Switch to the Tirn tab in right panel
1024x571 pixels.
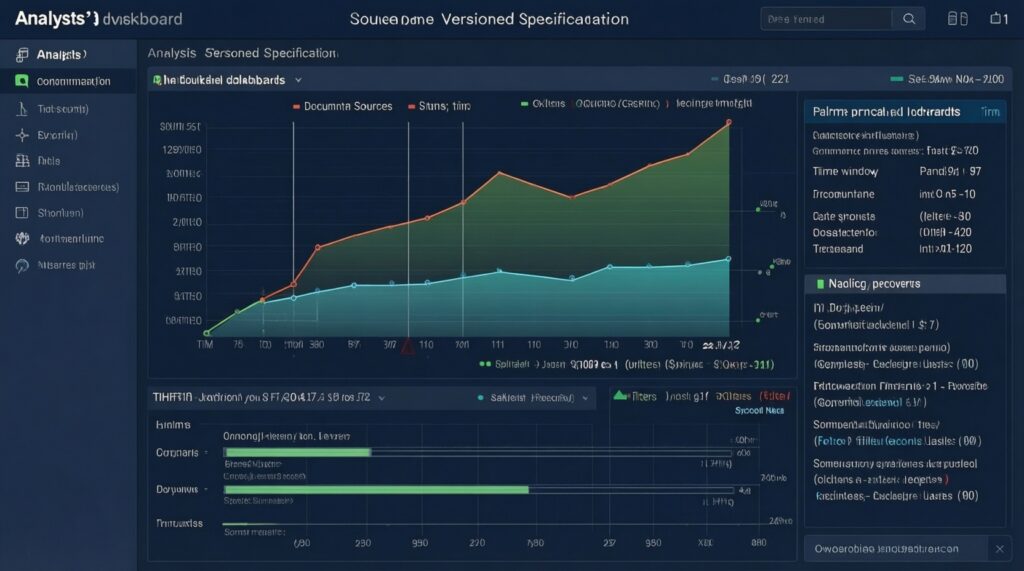989,112
